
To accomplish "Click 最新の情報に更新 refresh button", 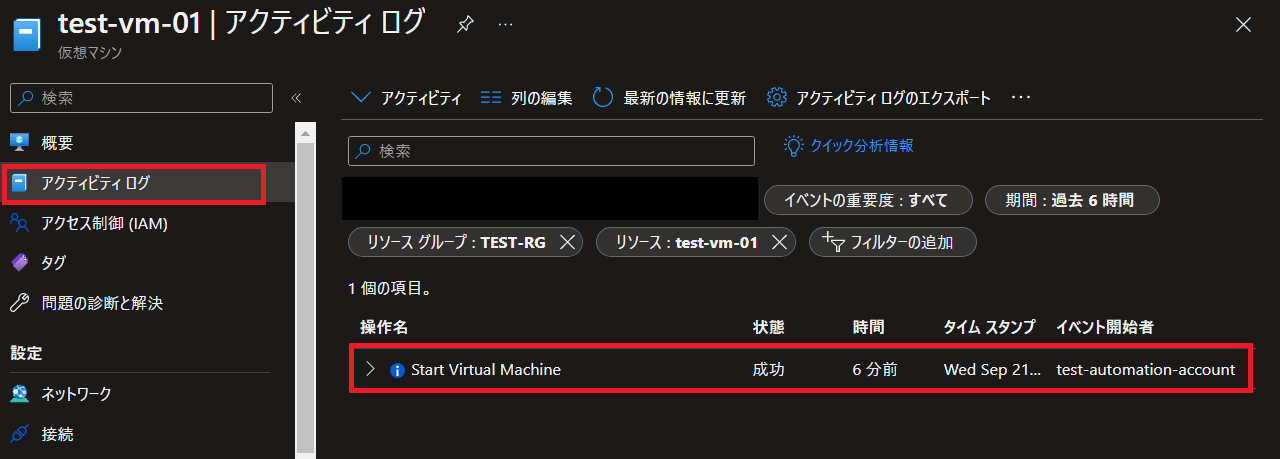I will [669, 98].
